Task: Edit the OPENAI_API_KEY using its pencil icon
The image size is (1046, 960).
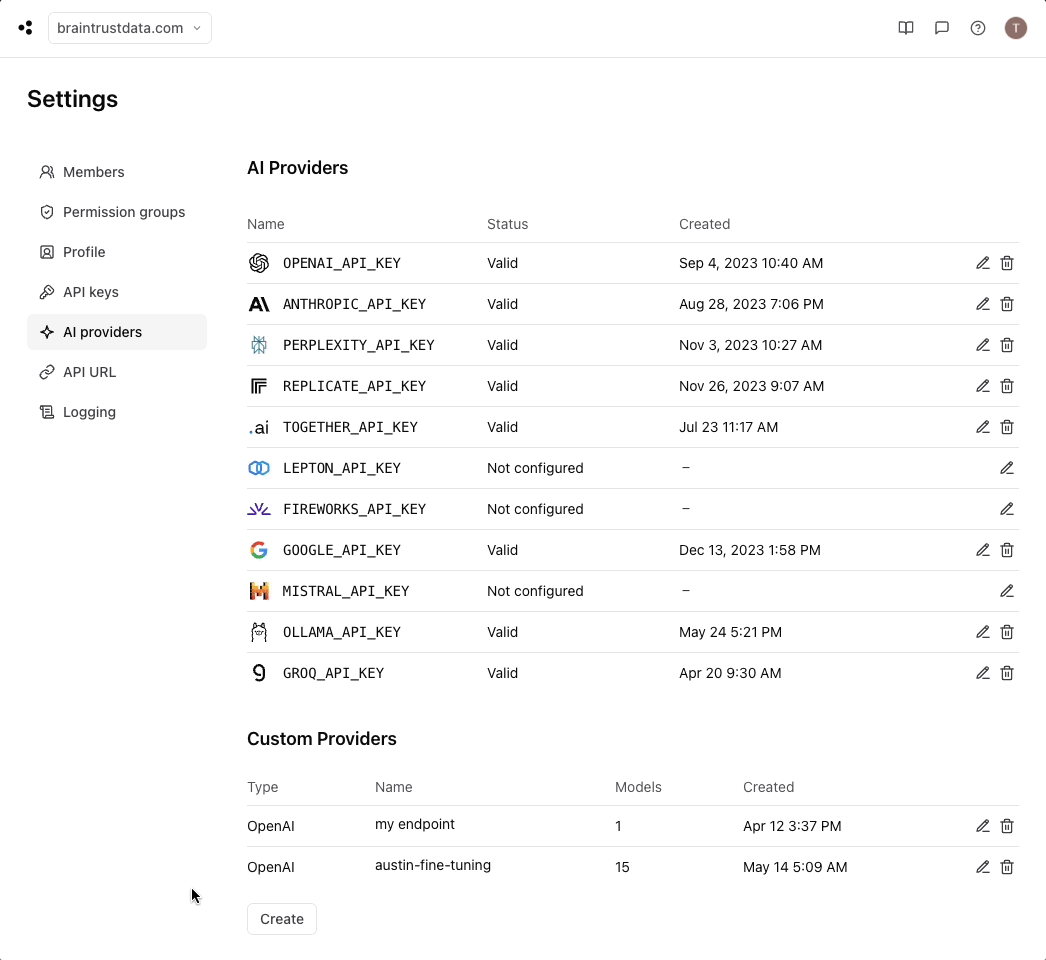Action: 982,263
